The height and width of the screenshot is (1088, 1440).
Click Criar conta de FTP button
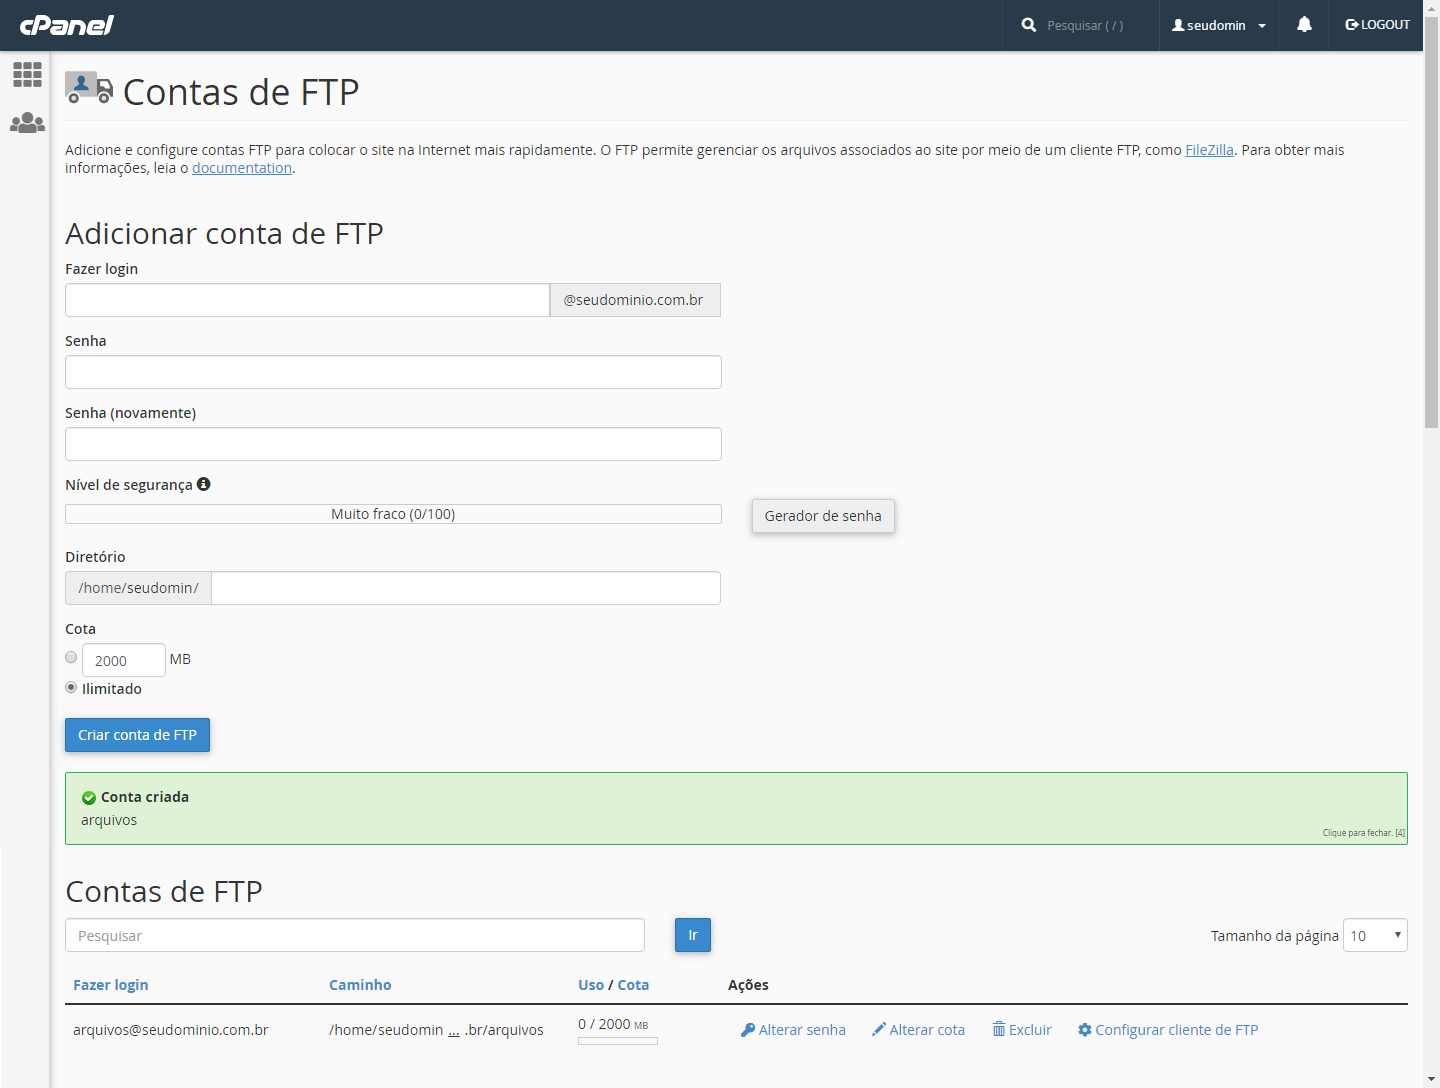(x=137, y=735)
